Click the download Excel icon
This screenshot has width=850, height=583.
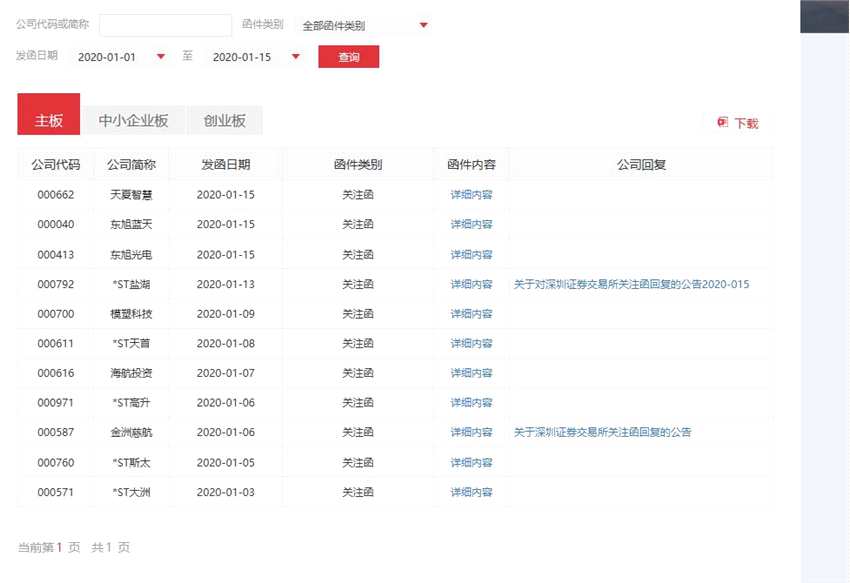pos(723,123)
